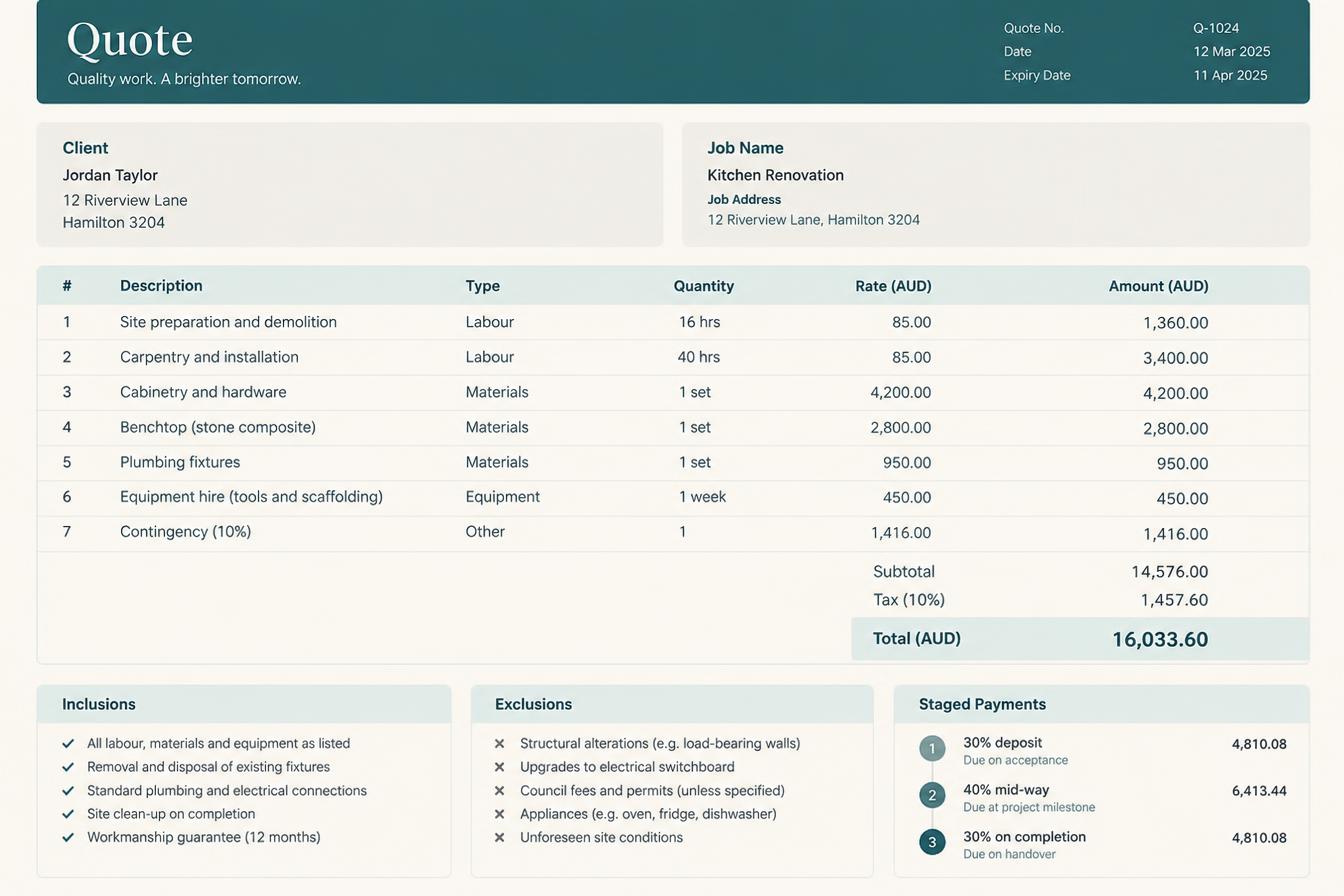
Task: Click the "Rate (AUD)" column header
Action: pos(894,286)
